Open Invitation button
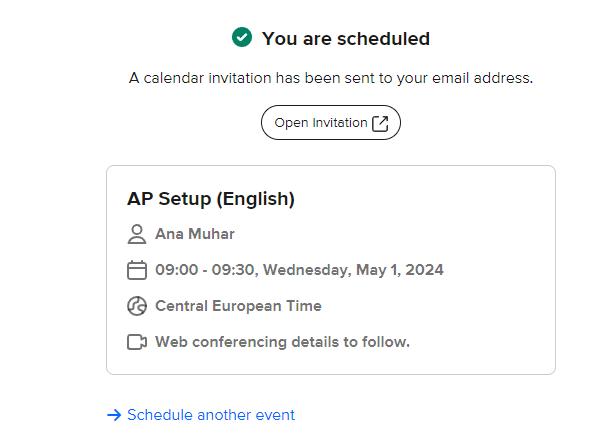613x445 pixels. tap(331, 122)
